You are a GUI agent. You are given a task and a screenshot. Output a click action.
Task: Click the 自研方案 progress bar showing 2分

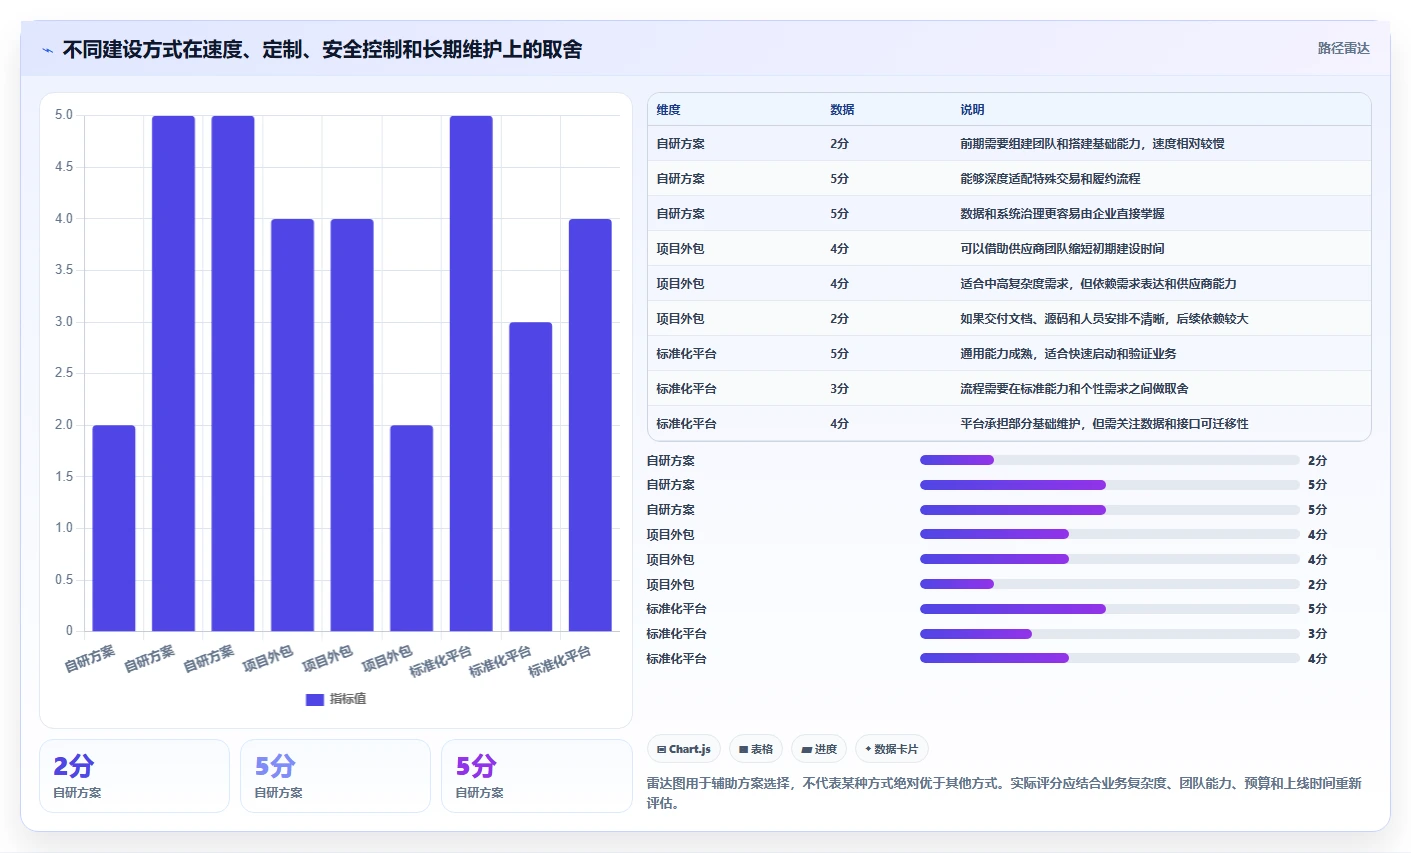point(1109,460)
